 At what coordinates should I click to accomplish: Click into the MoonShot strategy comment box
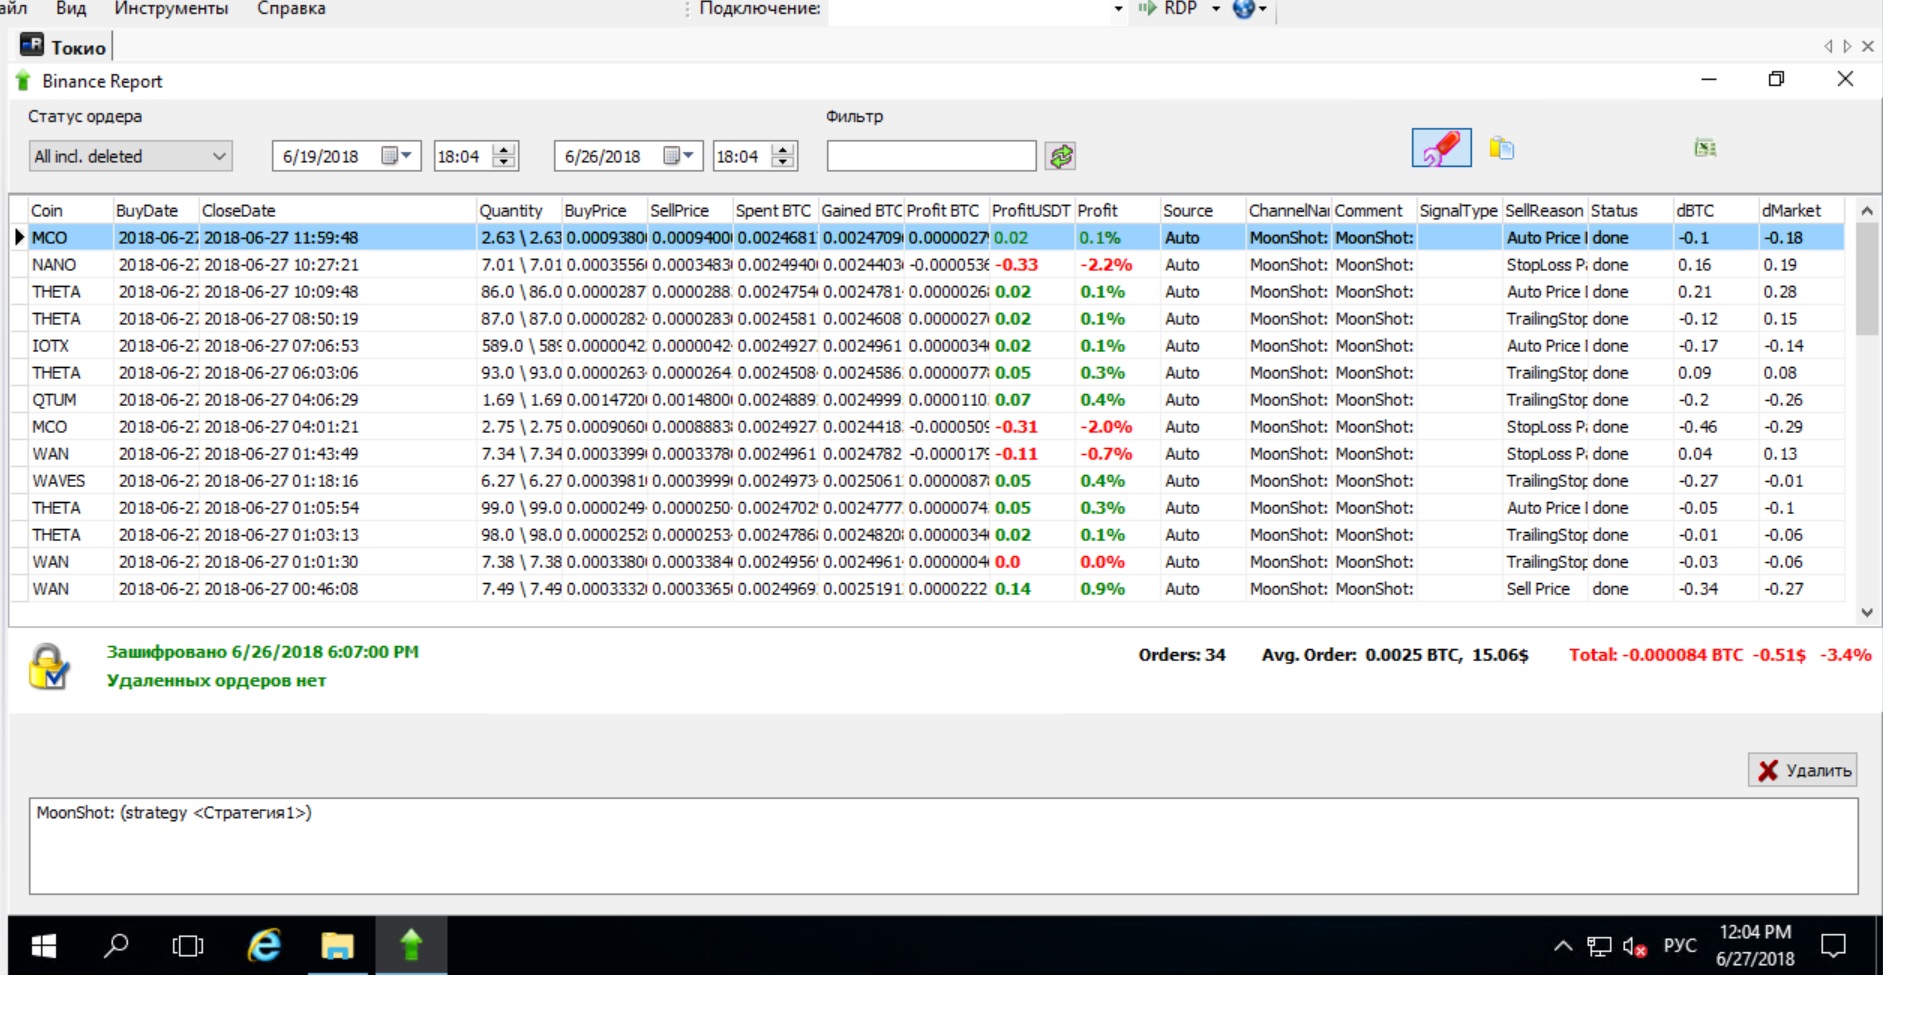(x=943, y=846)
